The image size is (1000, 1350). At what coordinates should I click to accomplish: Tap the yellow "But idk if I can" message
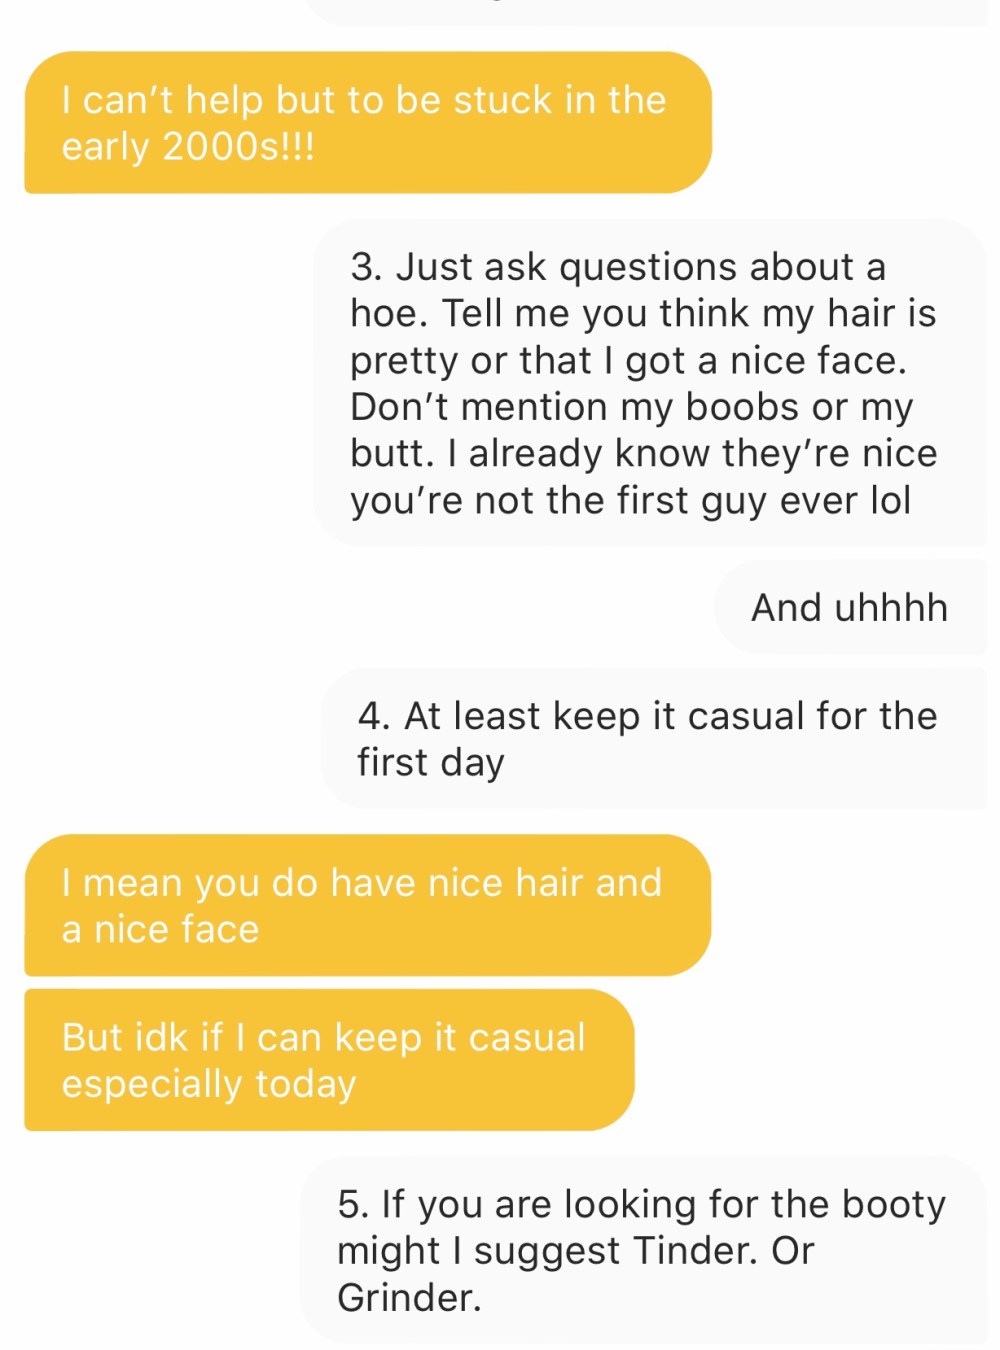329,1060
